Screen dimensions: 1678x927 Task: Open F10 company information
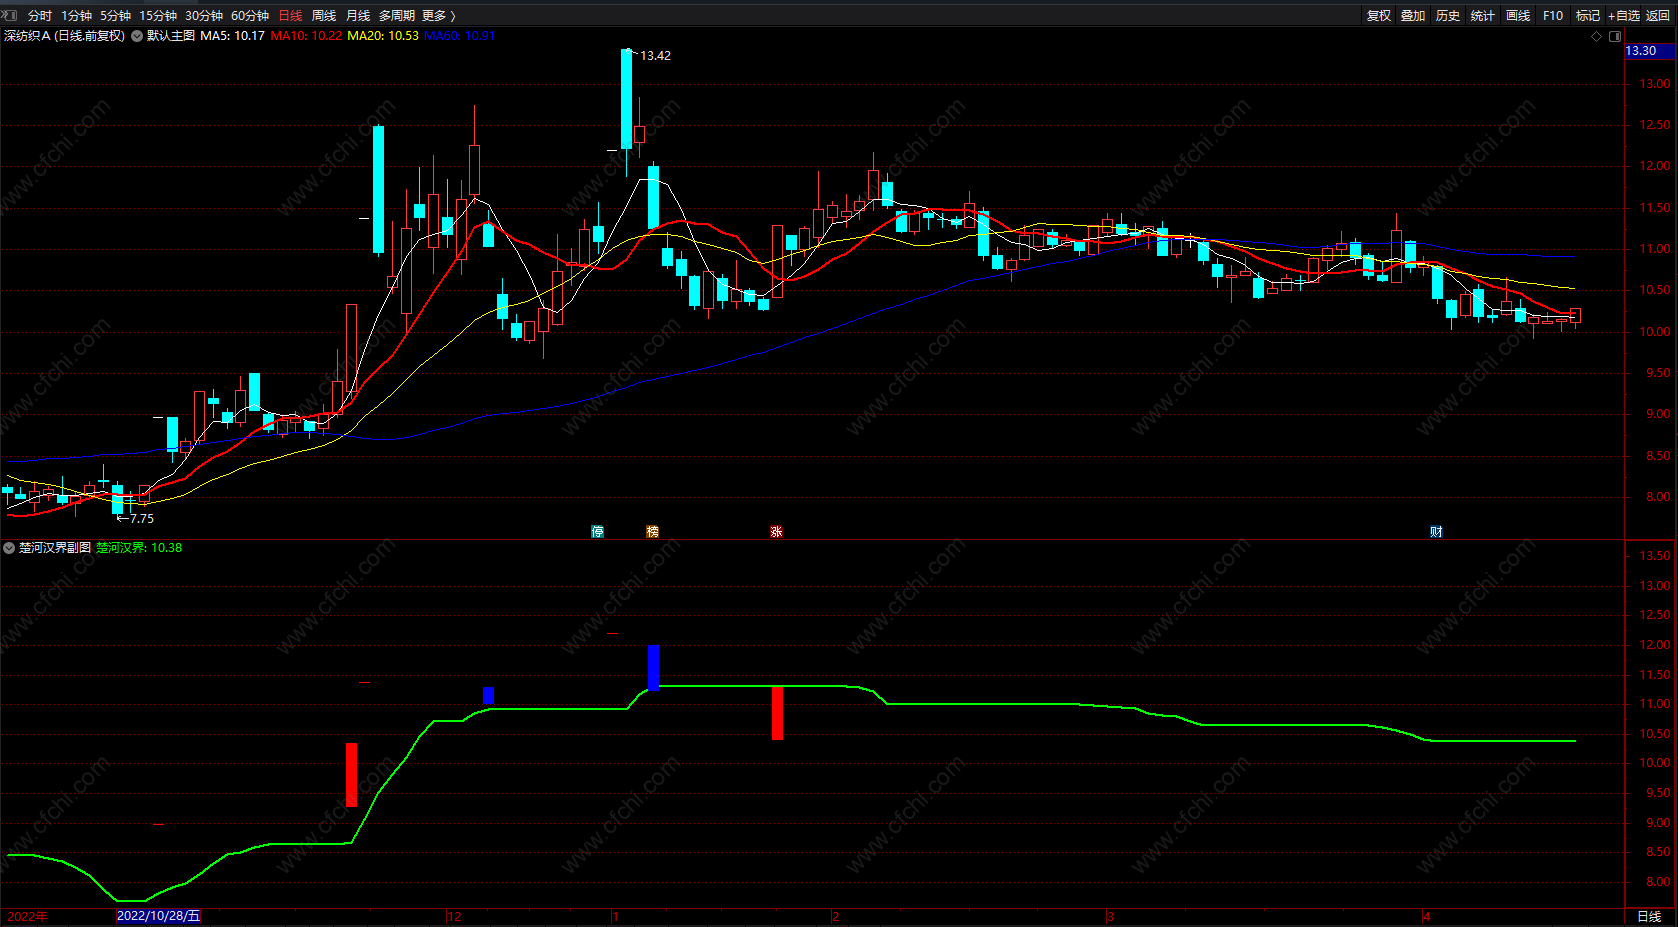1552,15
